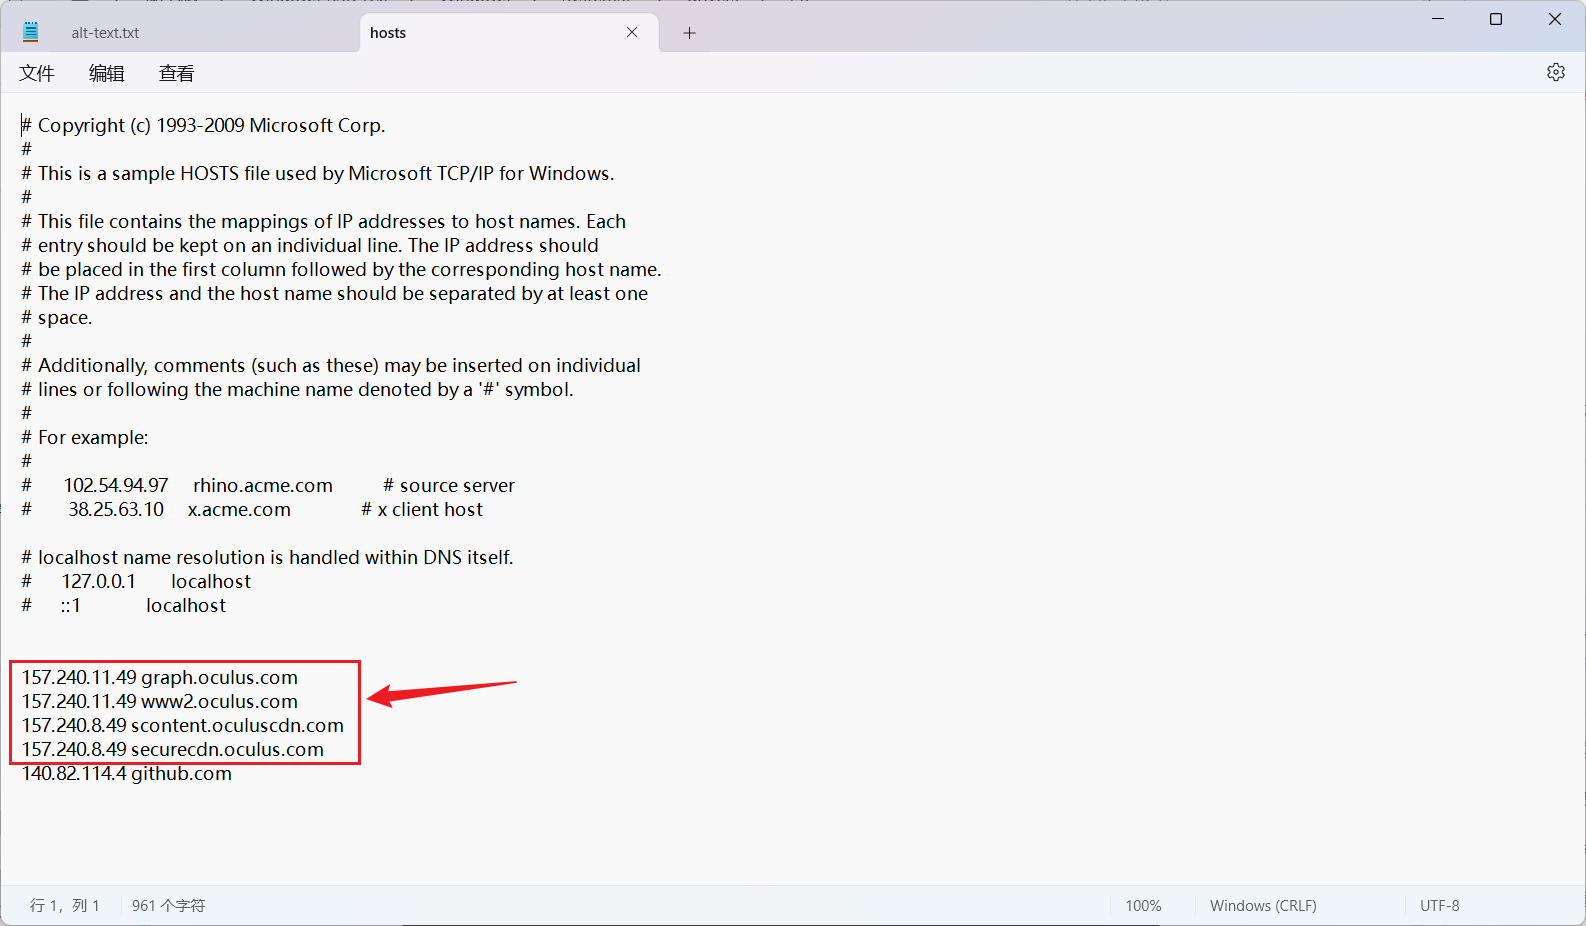Maximize the Notepad window
Viewport: 1586px width, 926px height.
[x=1496, y=19]
